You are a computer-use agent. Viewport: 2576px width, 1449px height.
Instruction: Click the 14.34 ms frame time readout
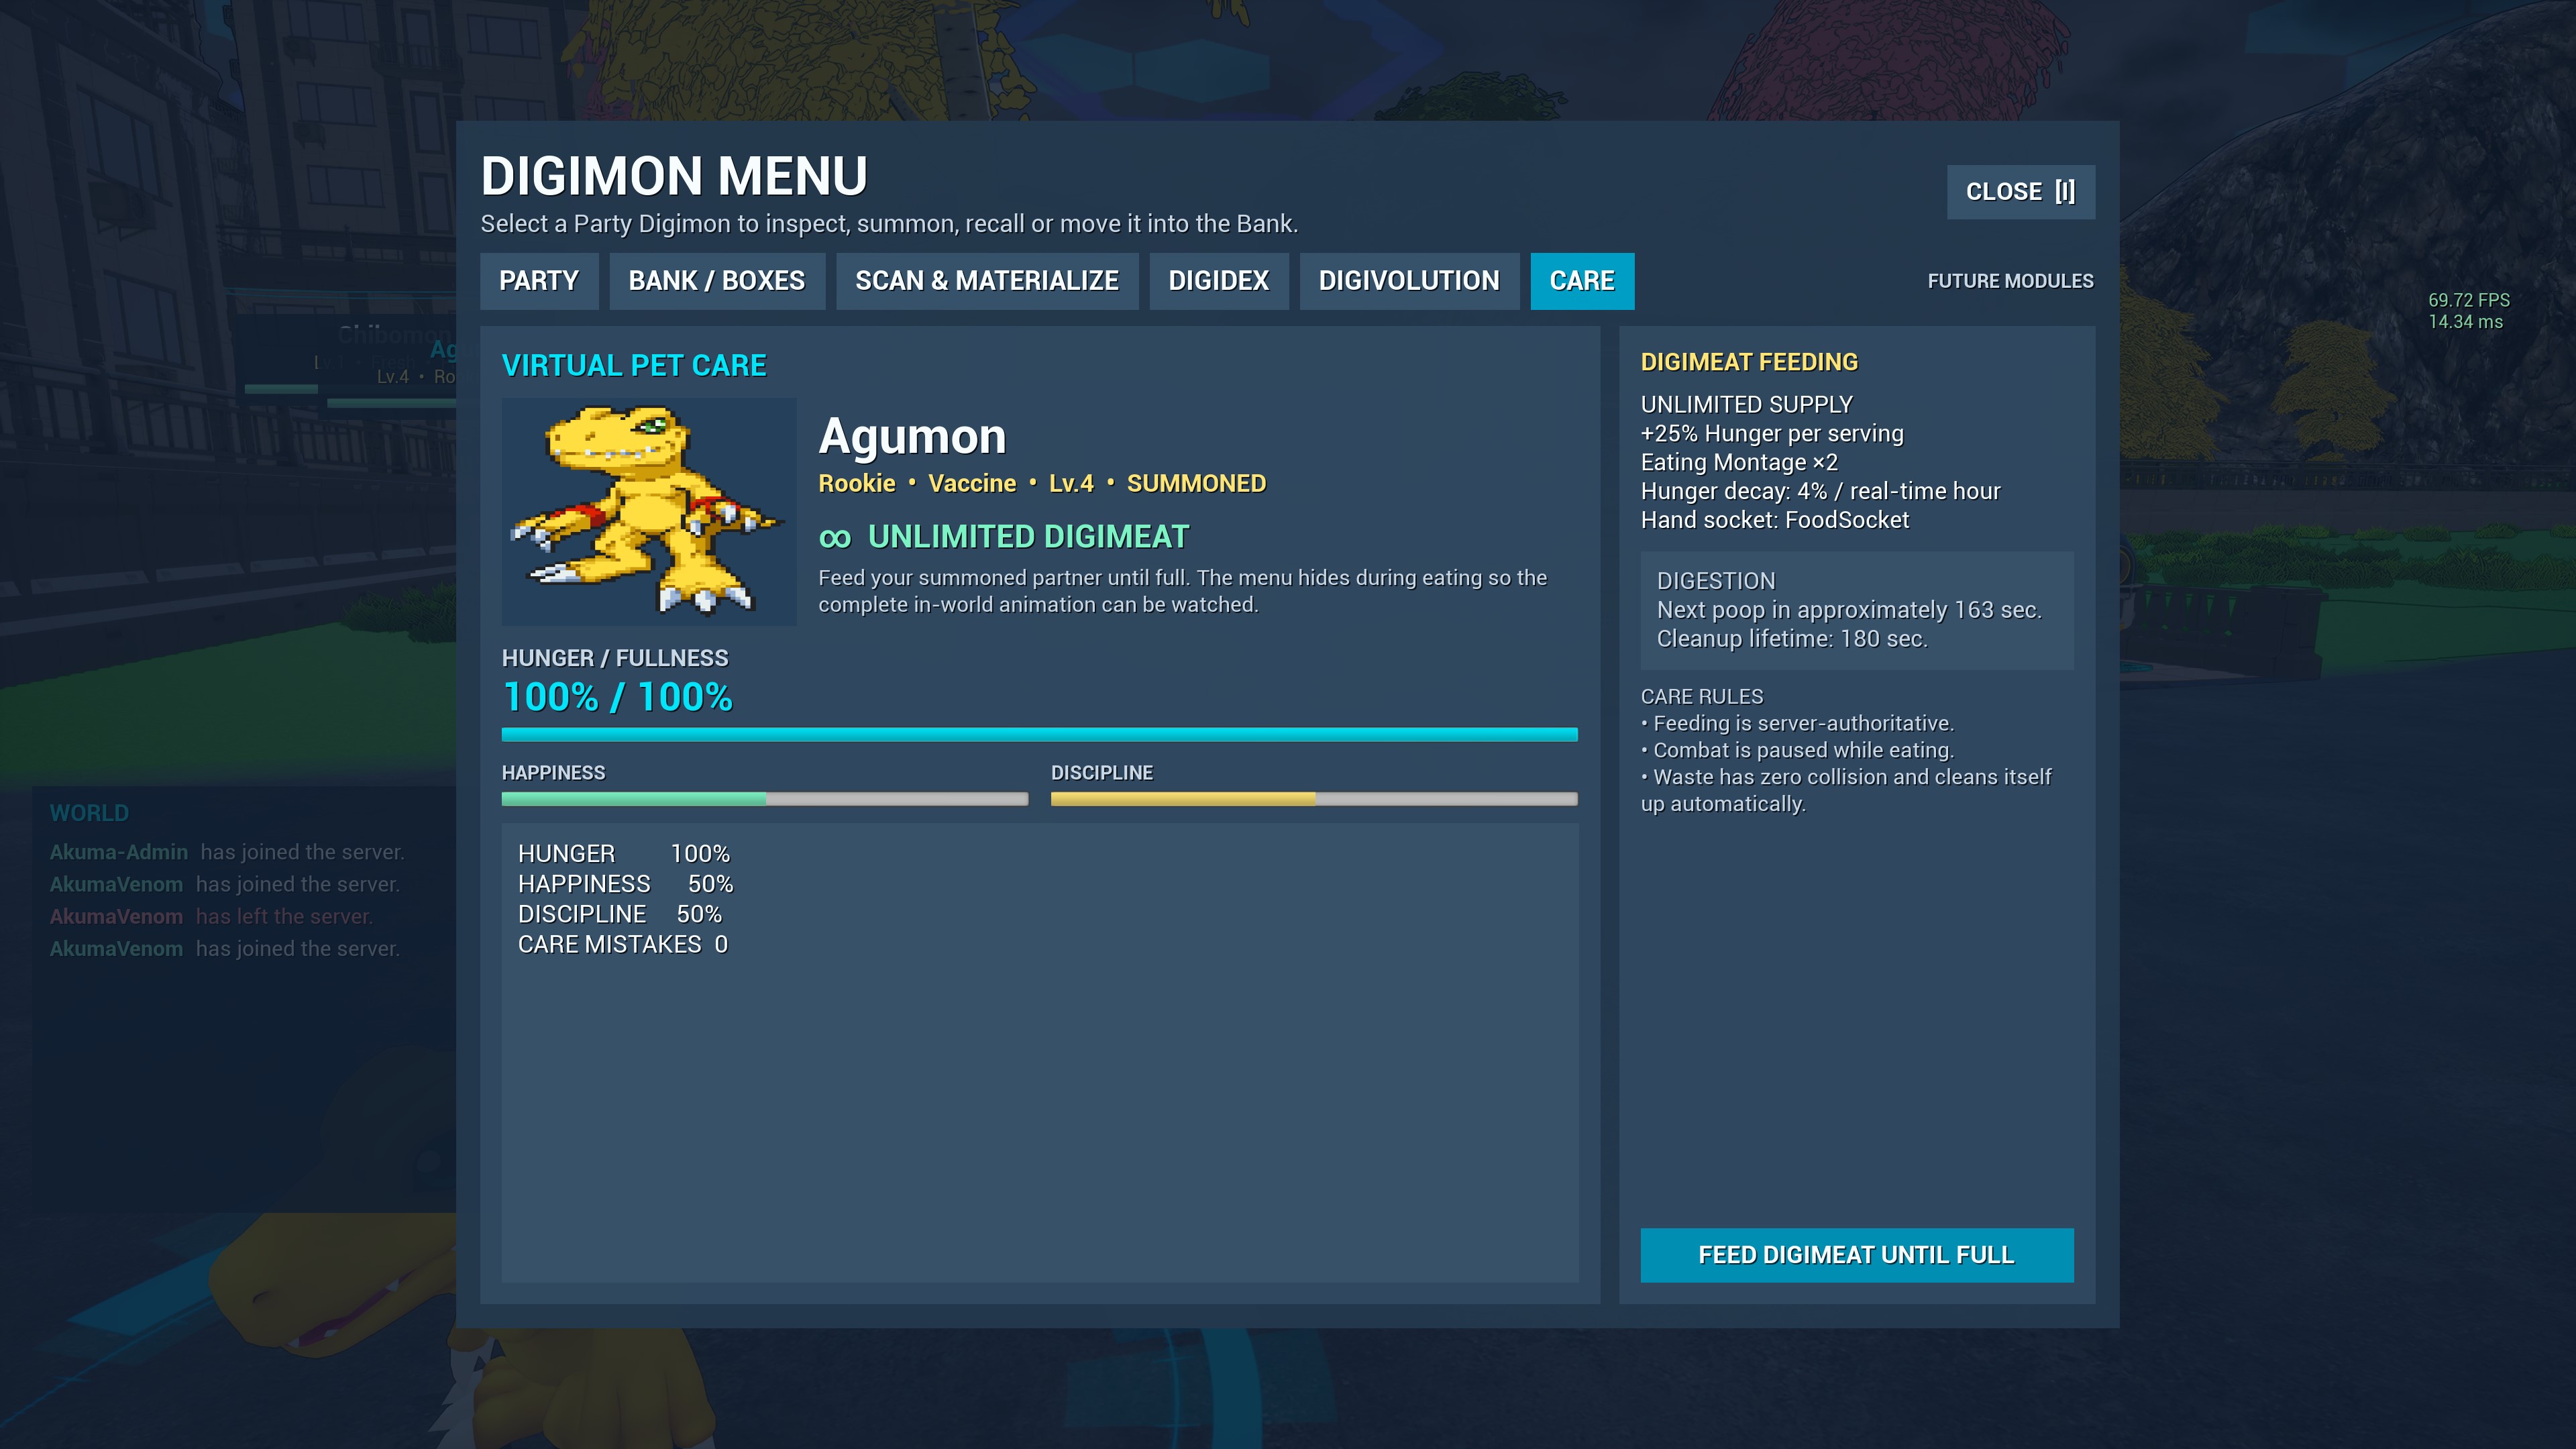pyautogui.click(x=2466, y=322)
